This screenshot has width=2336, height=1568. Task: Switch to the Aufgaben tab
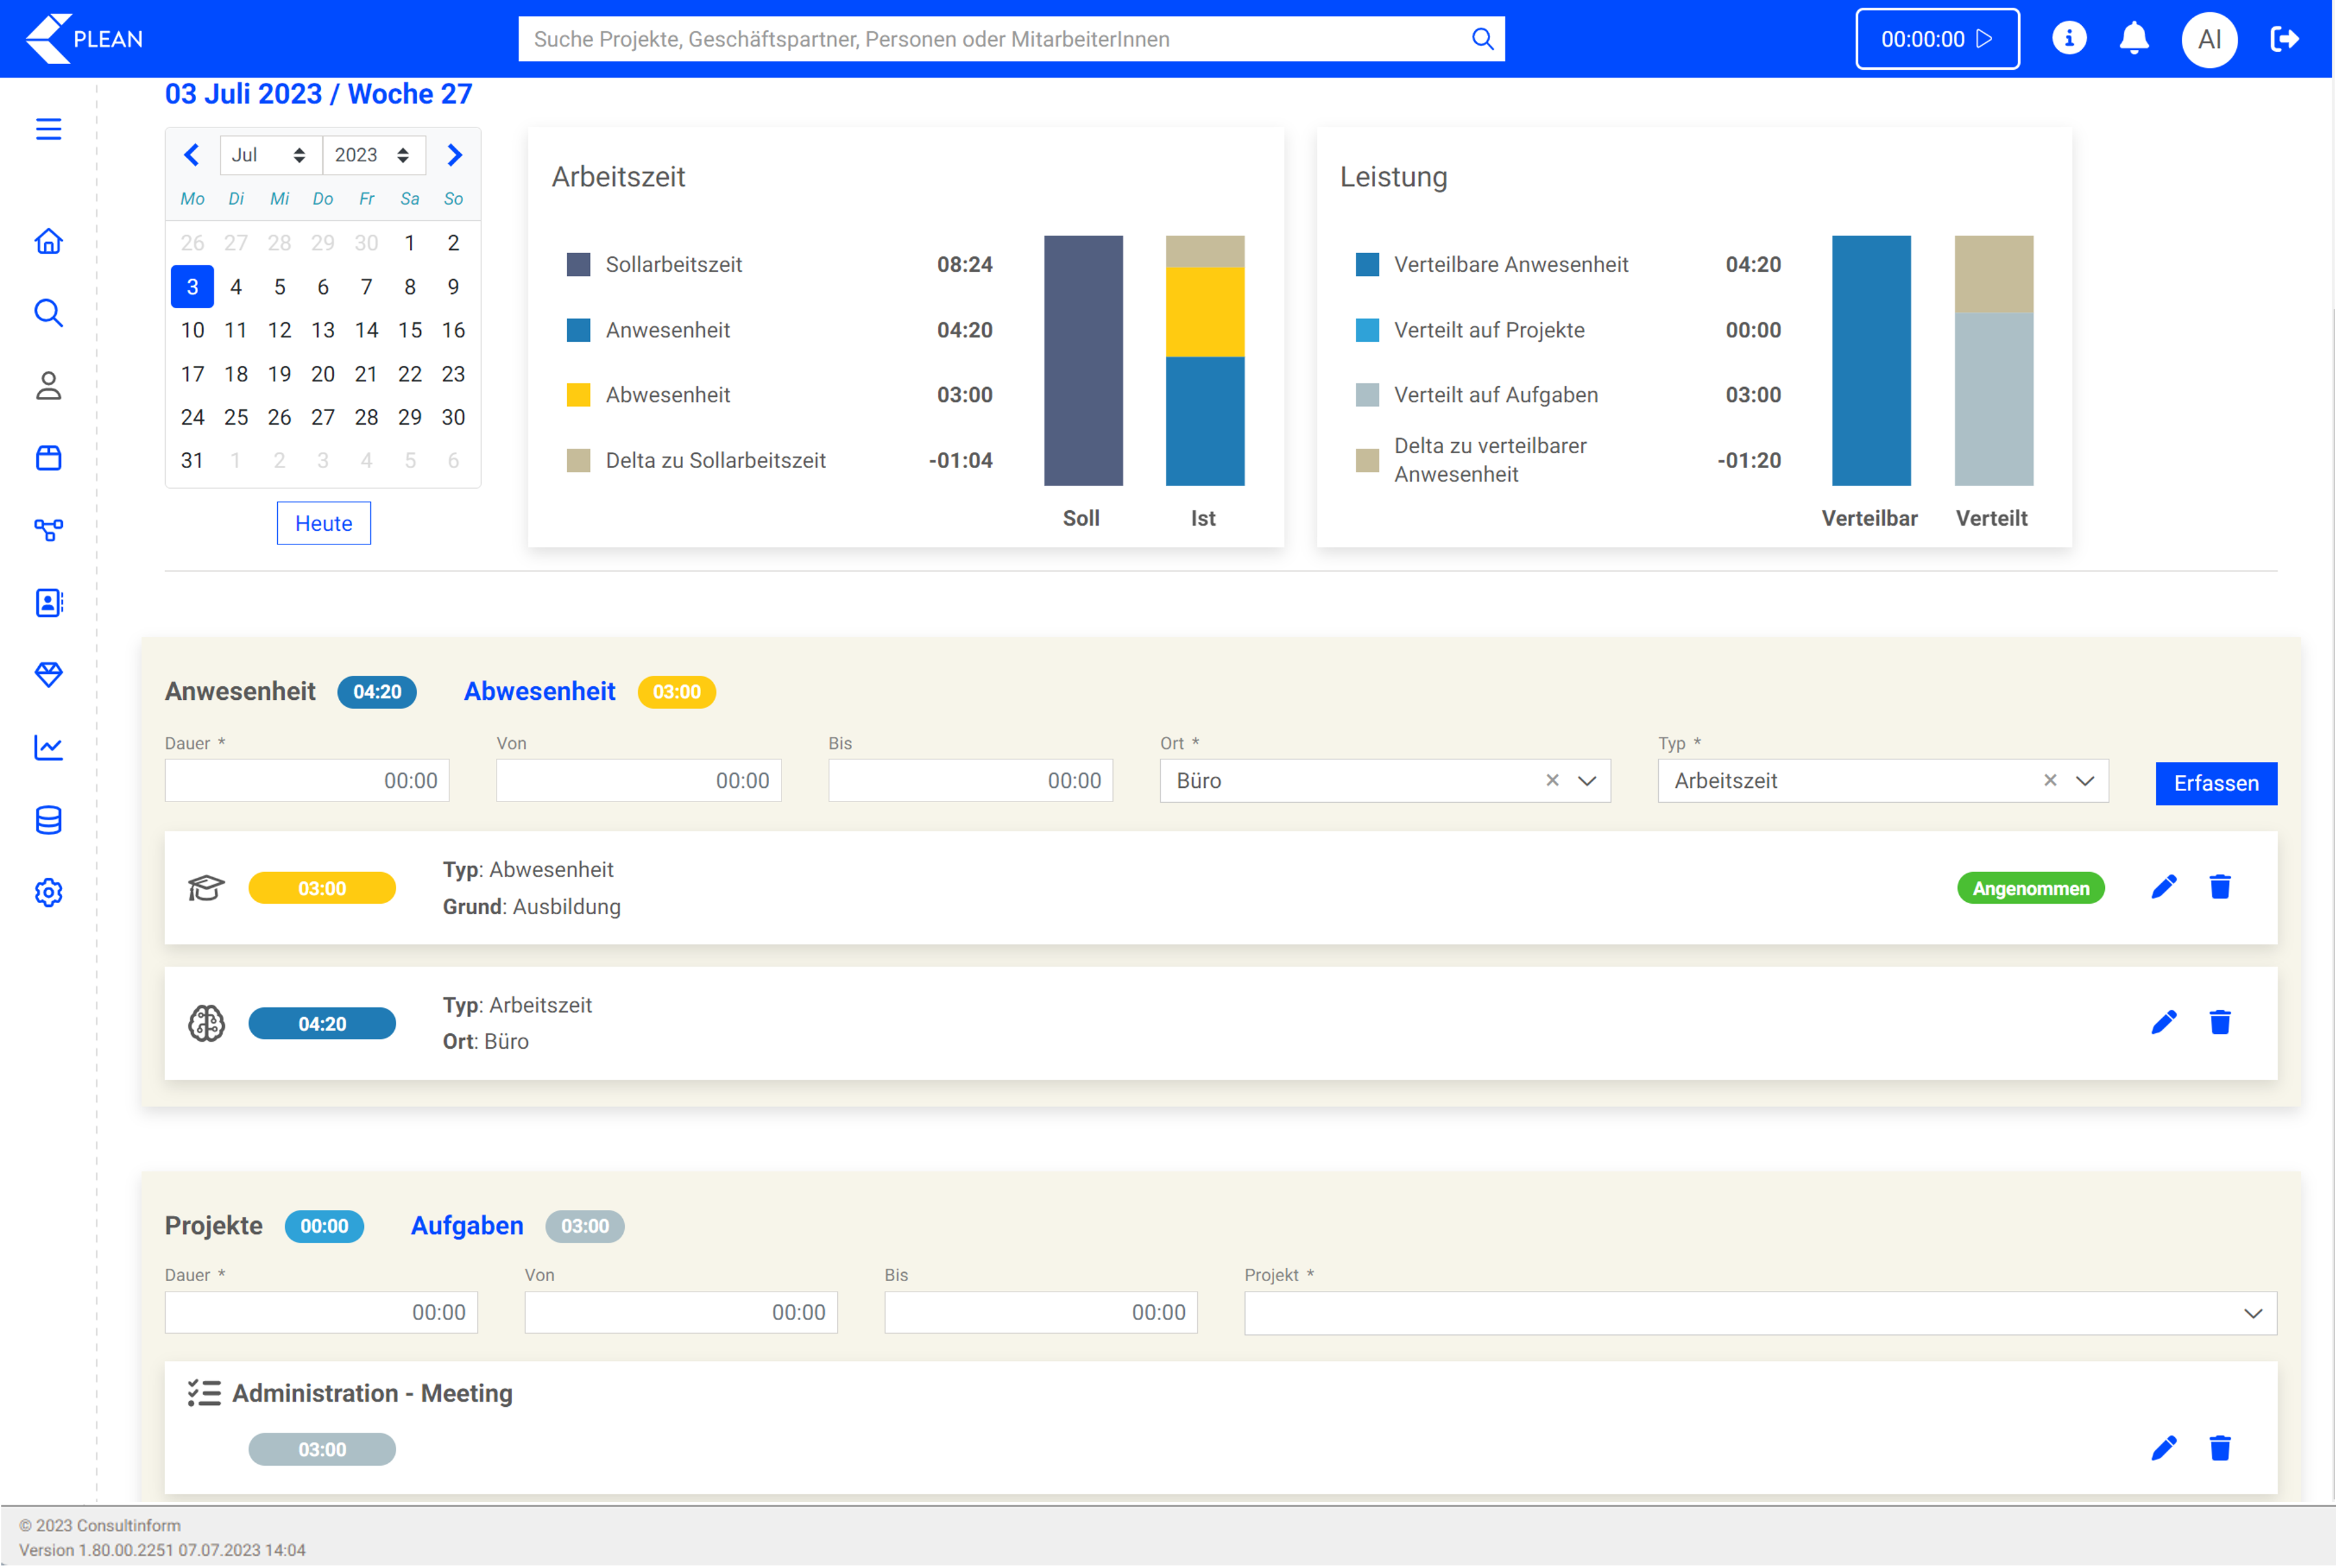467,1225
